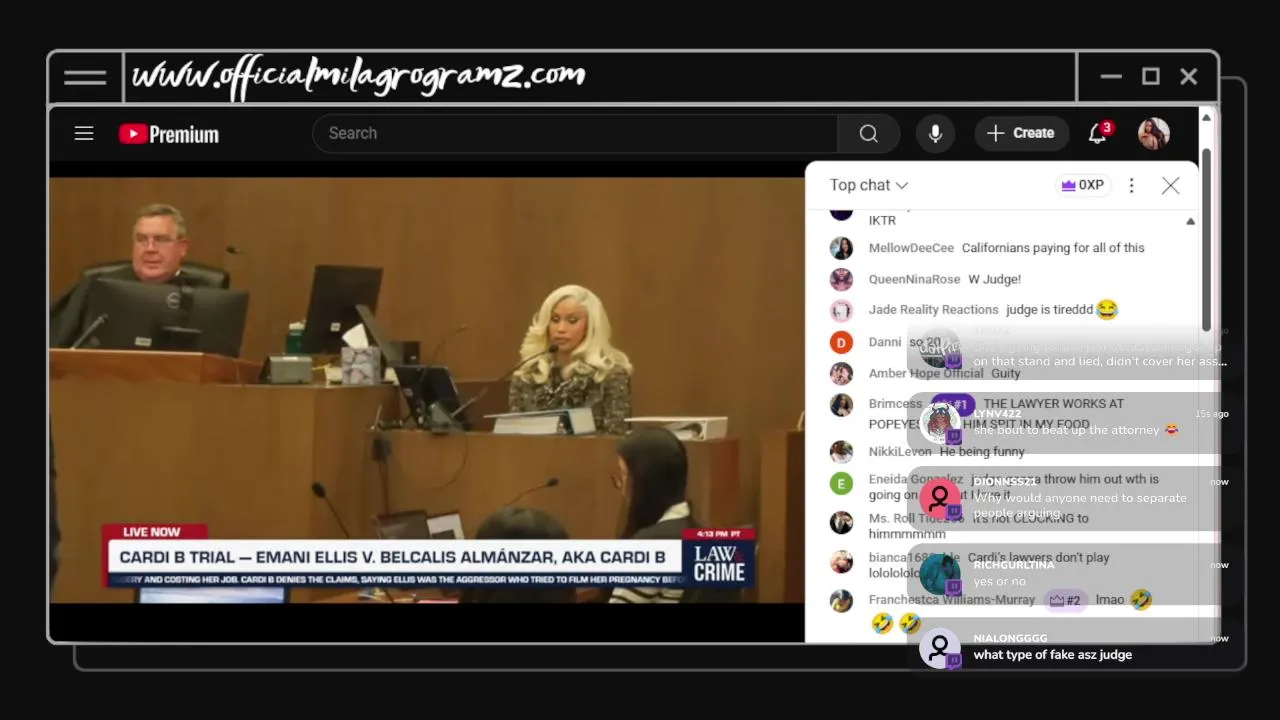Click MellowDeeCee's chat avatar
Screen dimensions: 1280x720
coord(841,248)
